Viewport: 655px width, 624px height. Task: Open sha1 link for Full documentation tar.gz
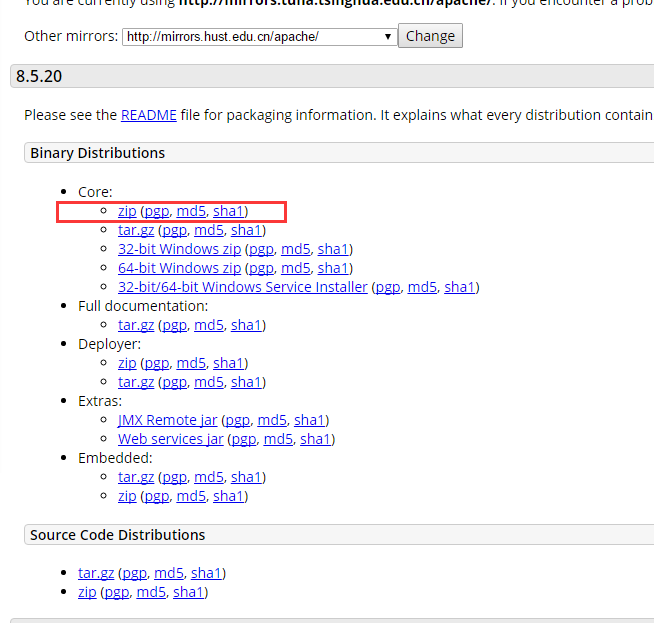click(246, 325)
